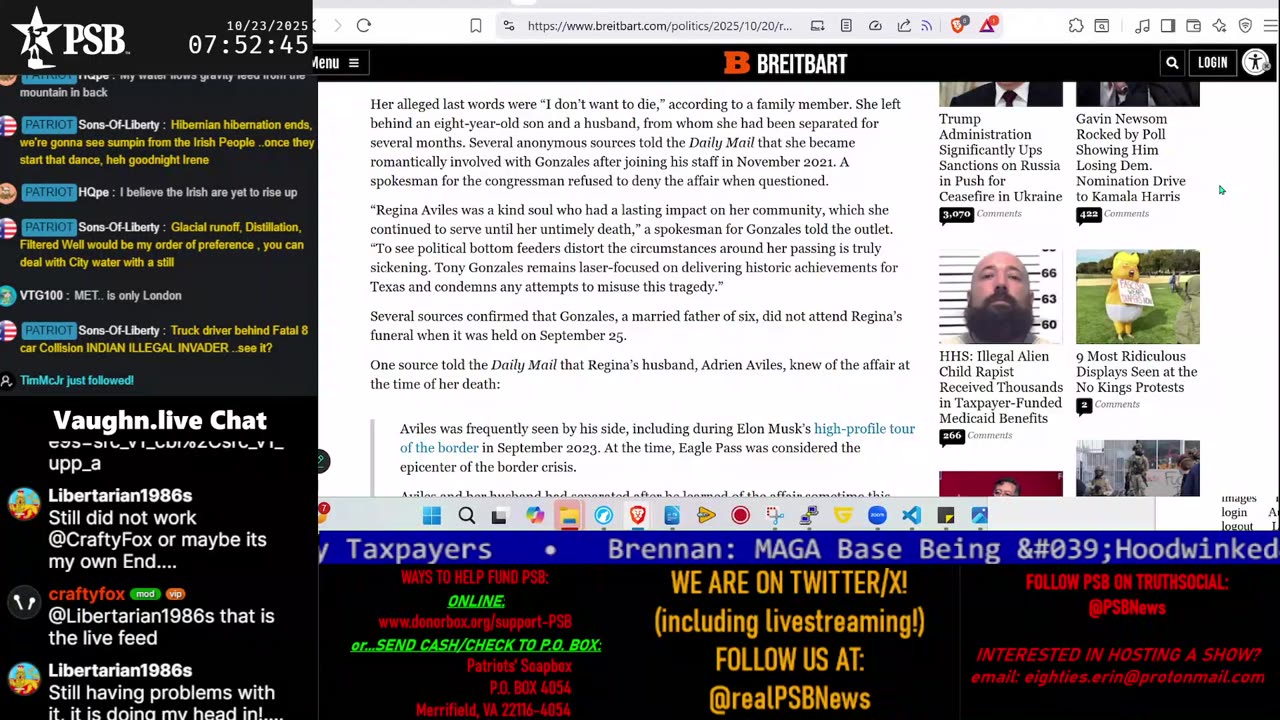Viewport: 1280px width, 720px height.
Task: Open the reader mode icon in the address bar
Action: click(x=846, y=25)
